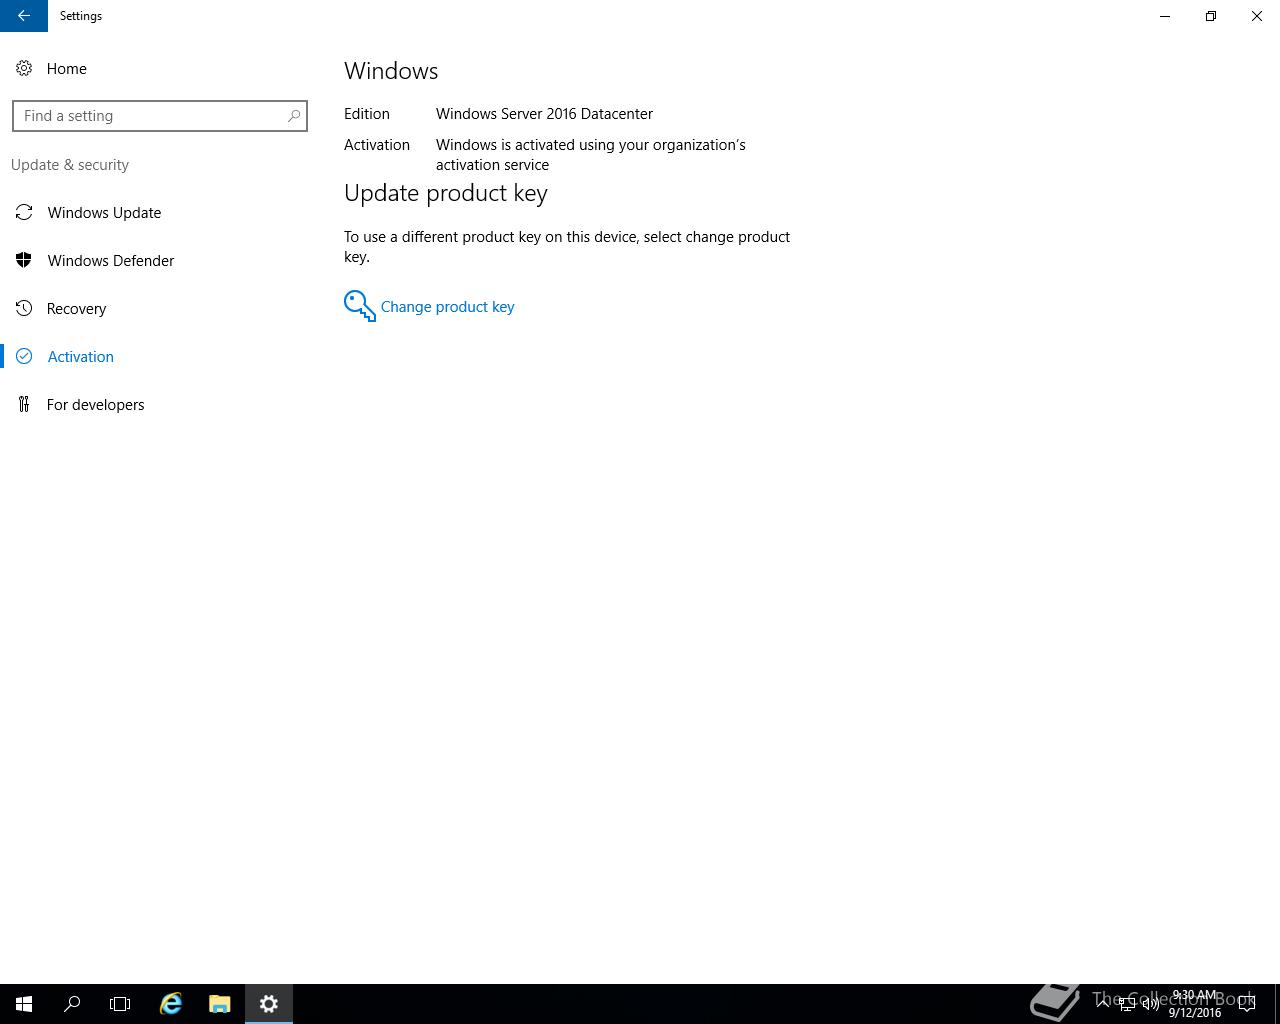This screenshot has height=1024, width=1280.
Task: Click the Settings gear on the taskbar
Action: coord(269,1004)
